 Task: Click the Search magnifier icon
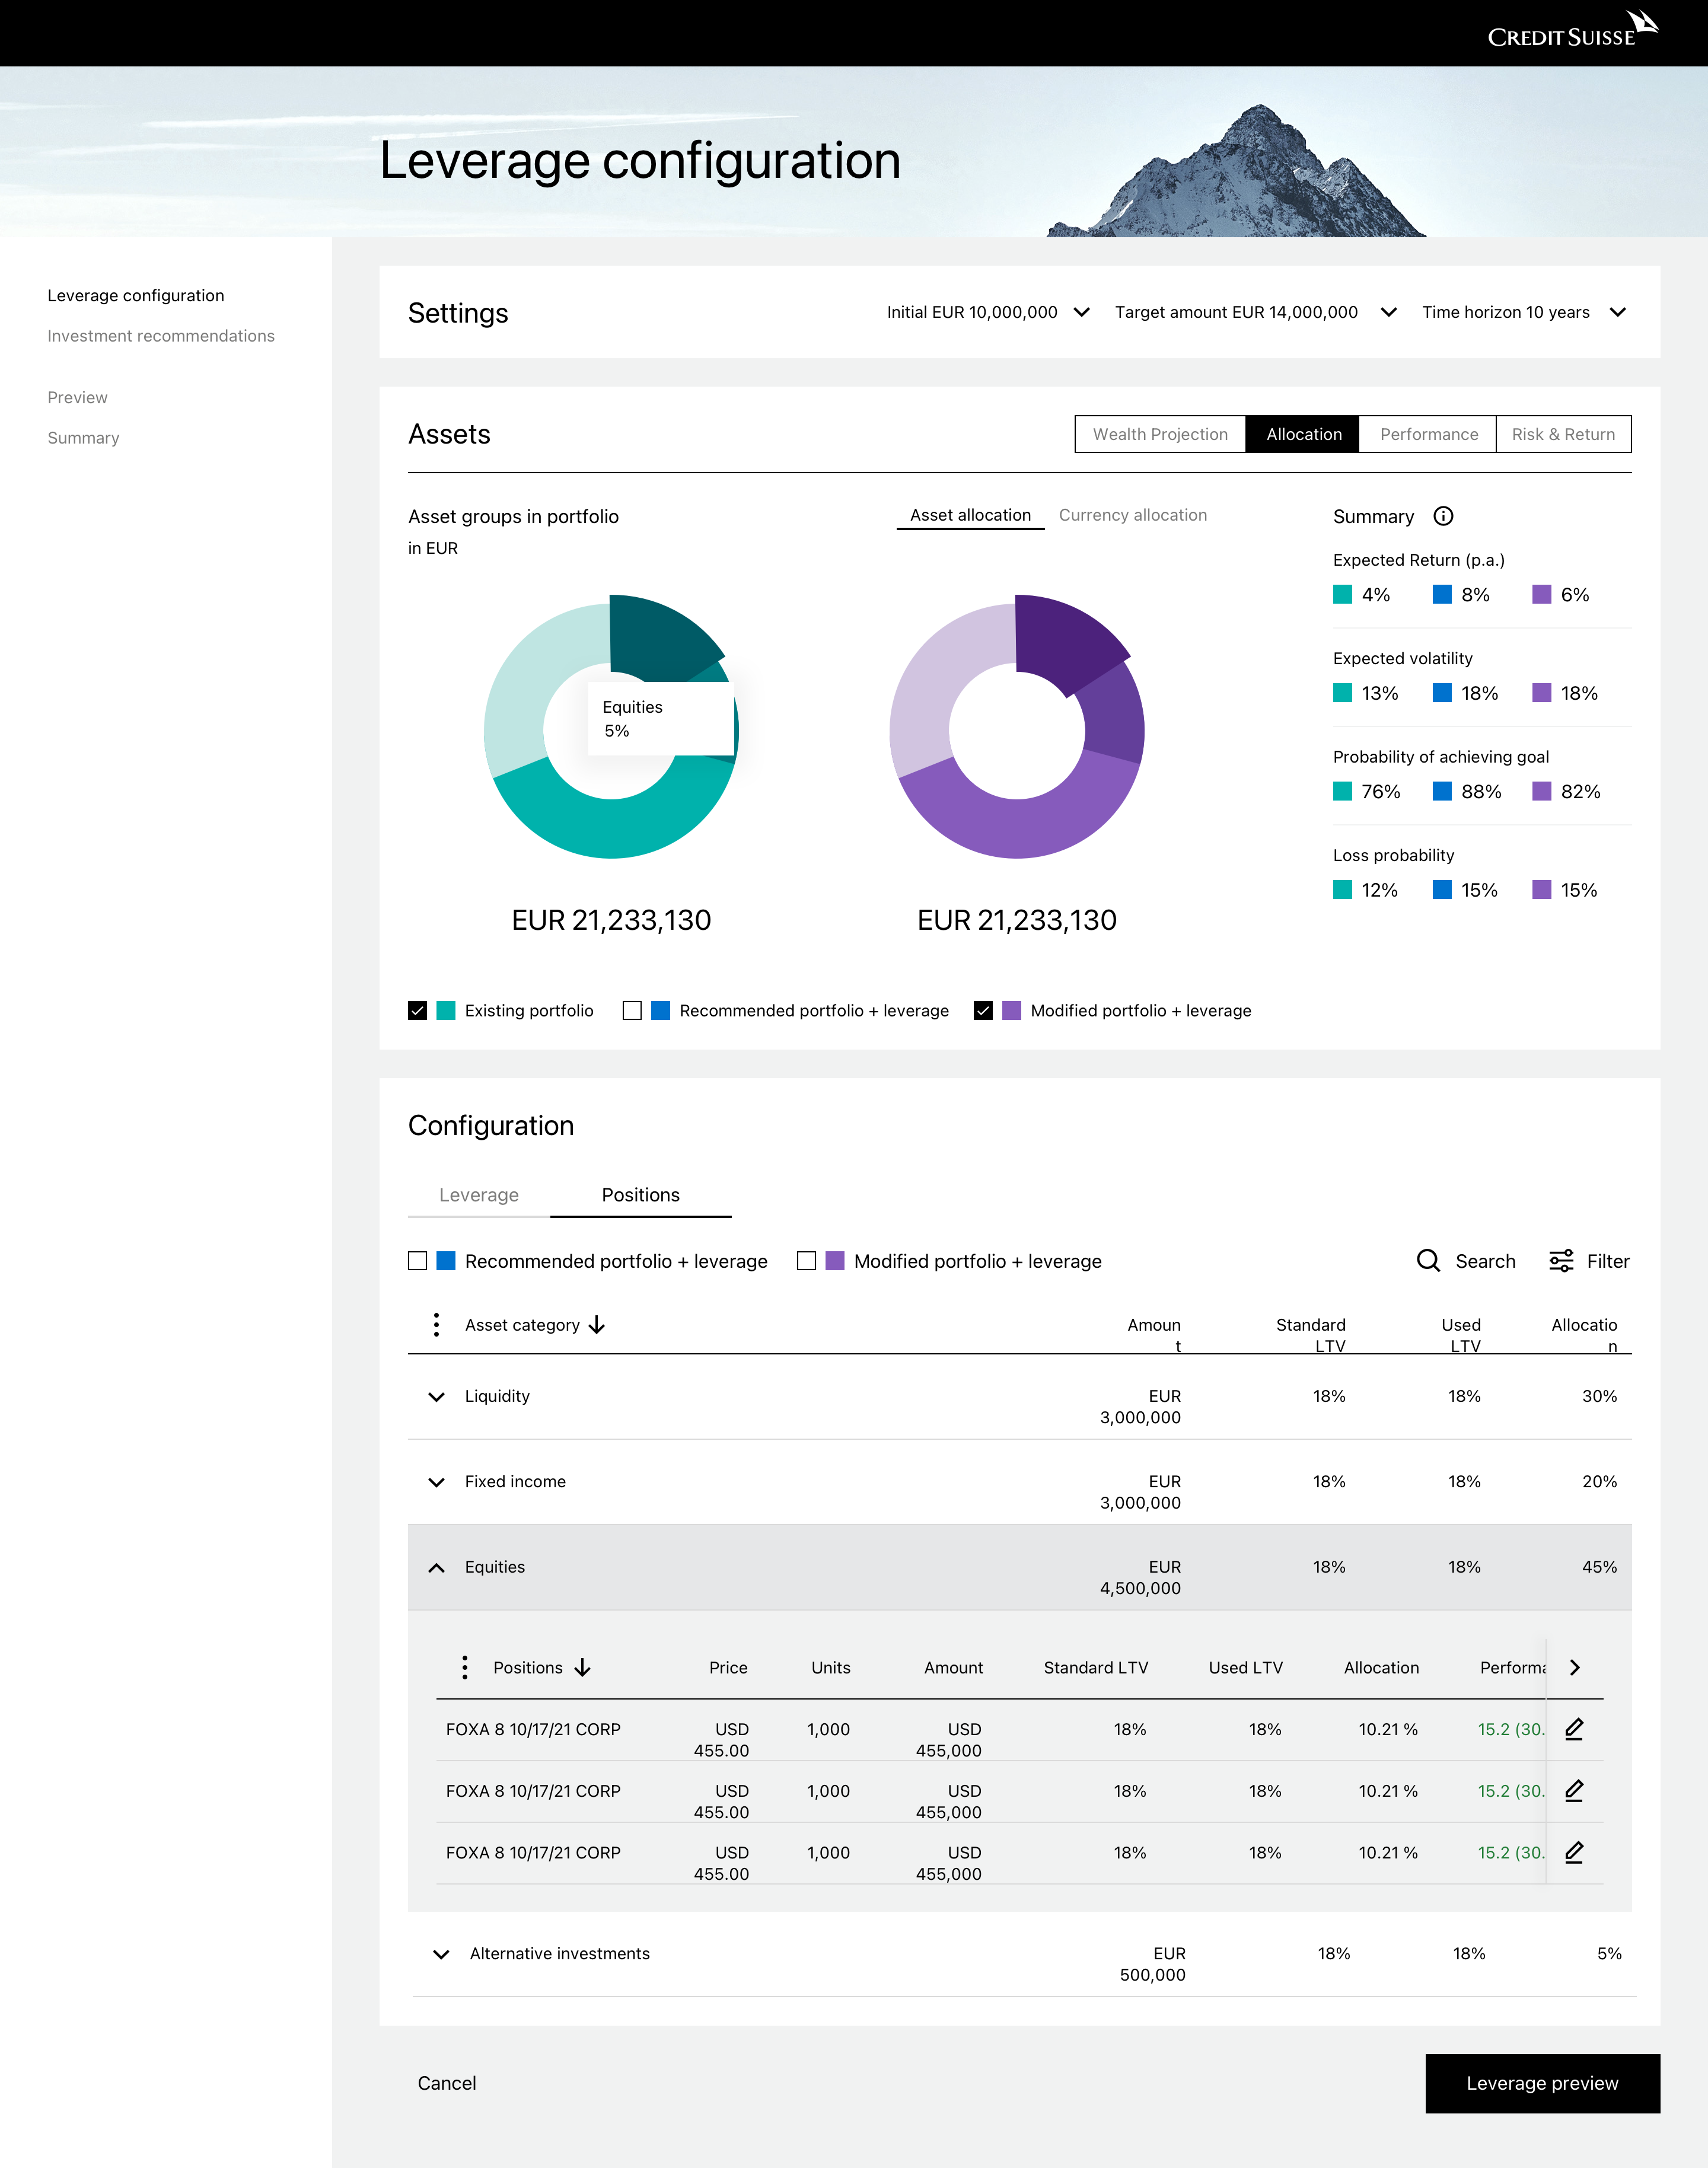click(x=1428, y=1261)
